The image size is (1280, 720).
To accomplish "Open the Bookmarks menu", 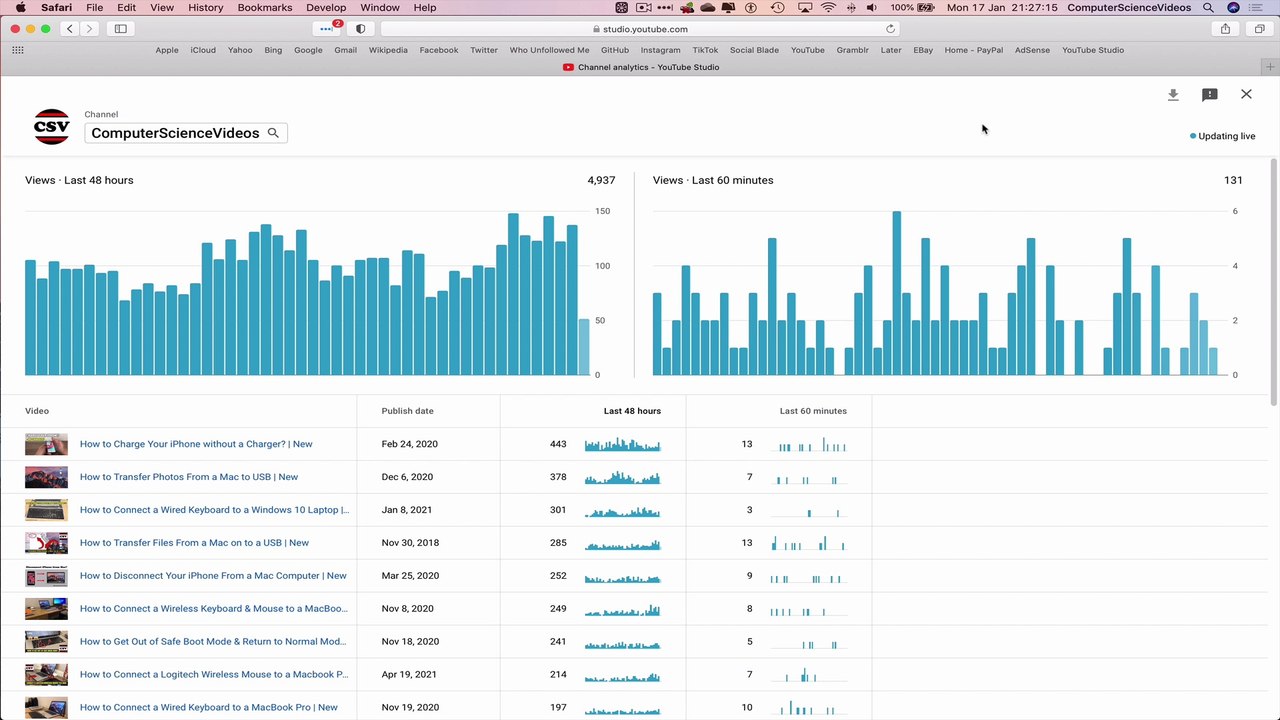I will click(265, 7).
